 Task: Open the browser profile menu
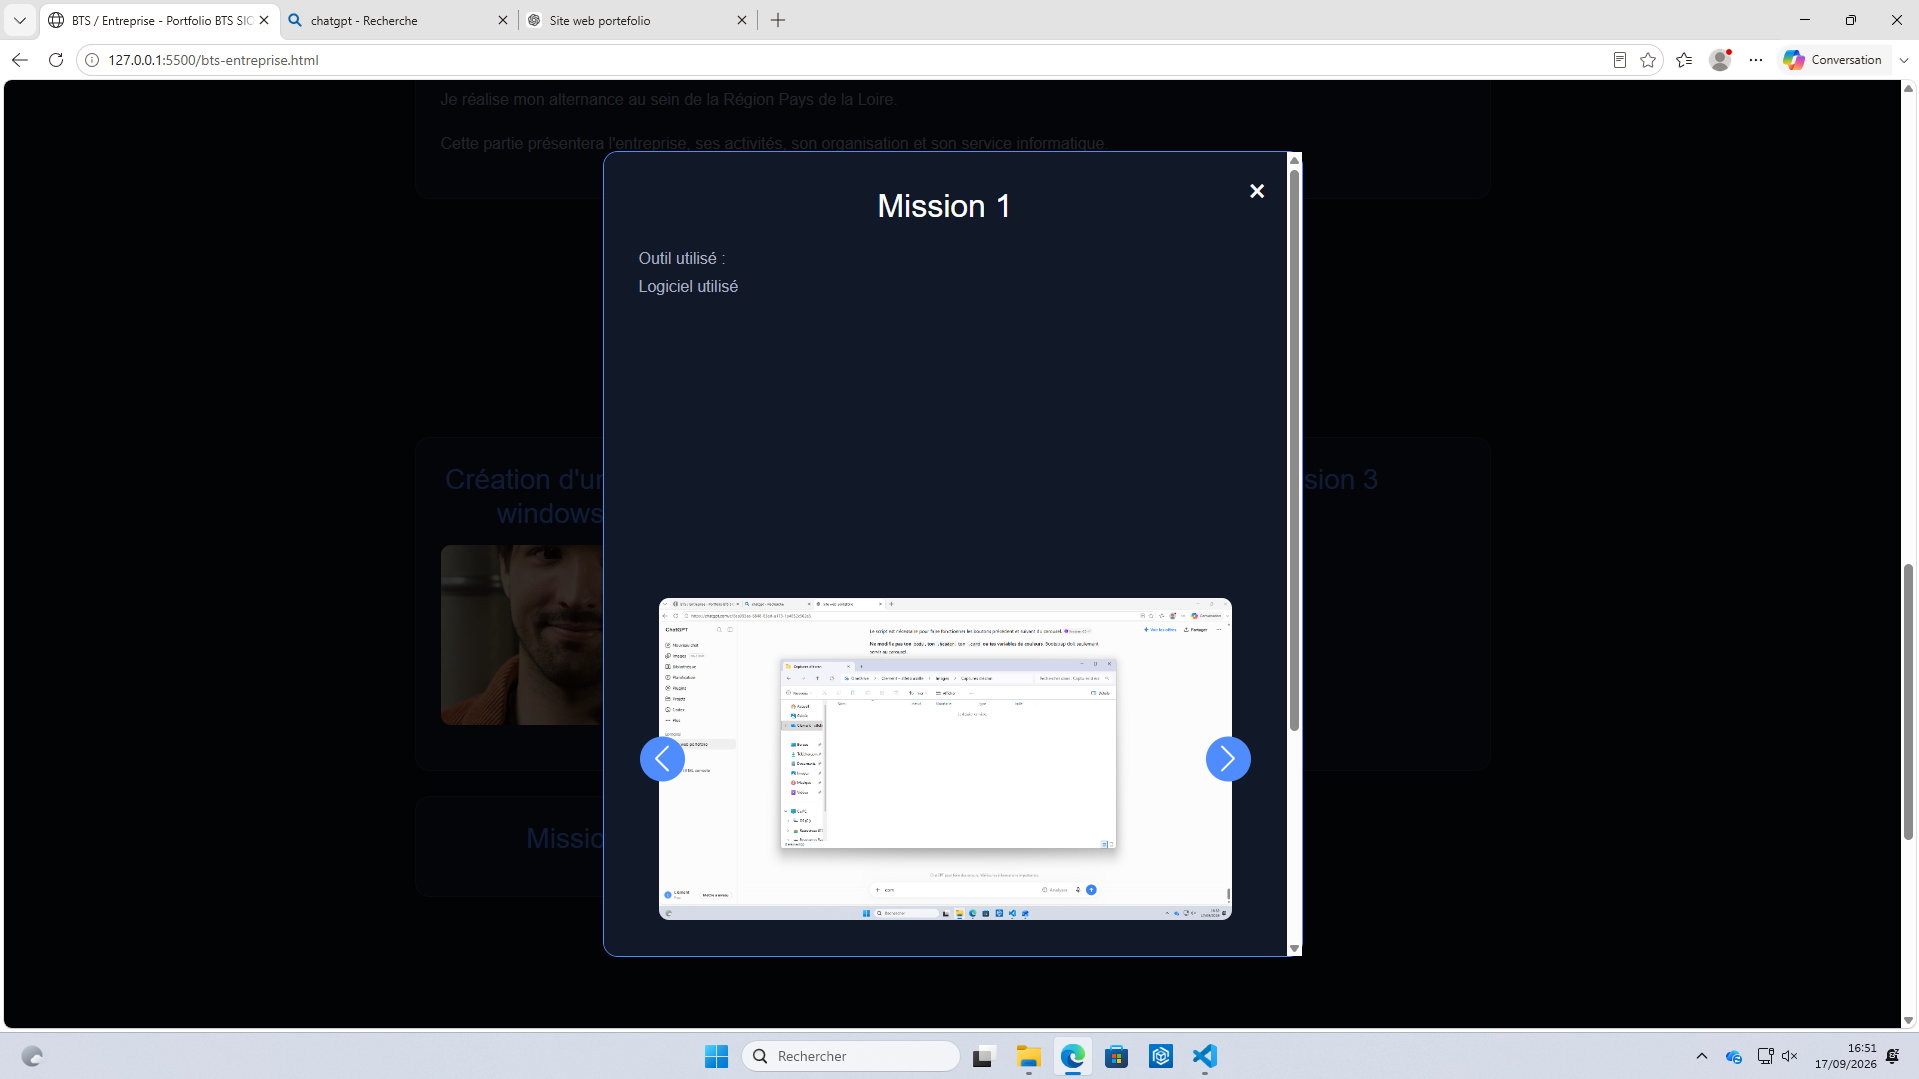1720,60
